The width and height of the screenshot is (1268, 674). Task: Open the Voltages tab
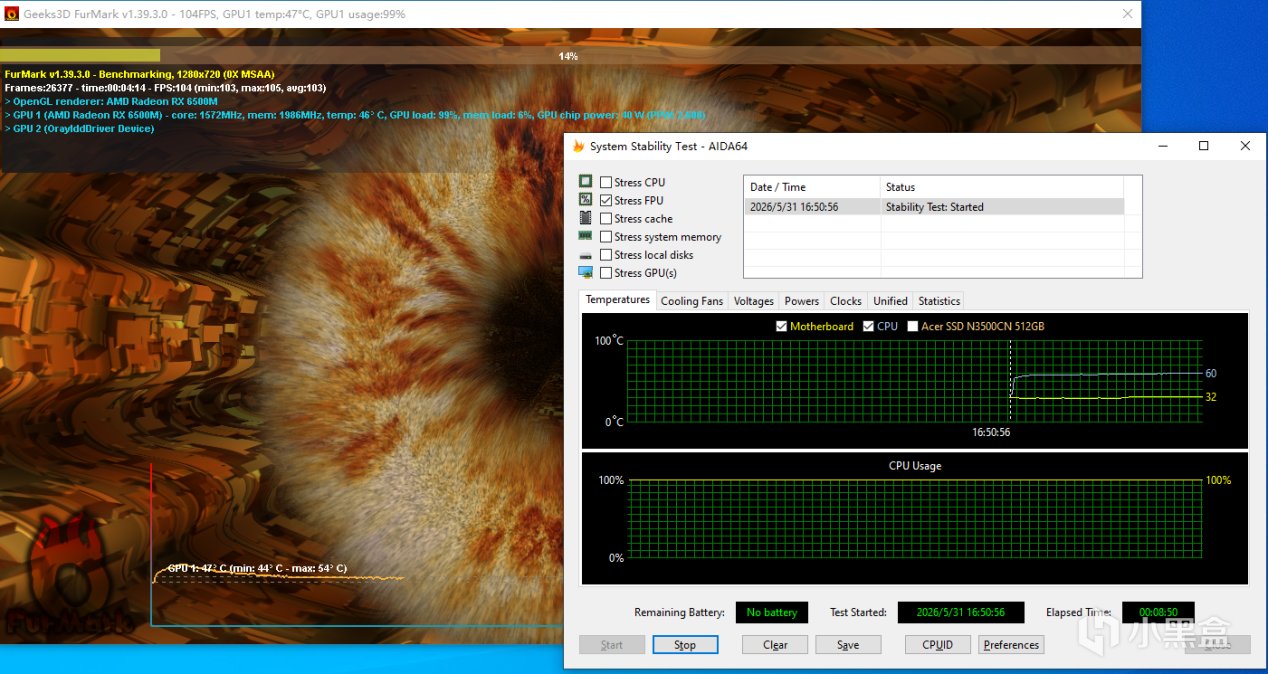[x=753, y=301]
